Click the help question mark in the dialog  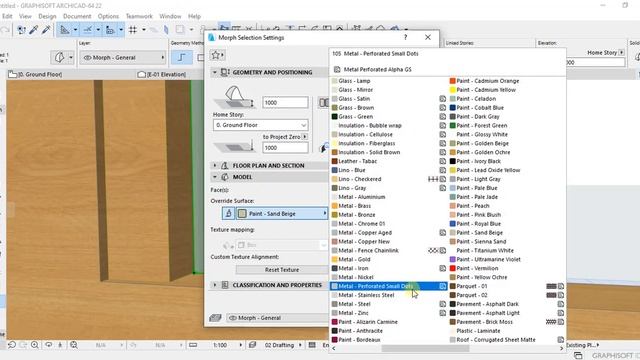tap(405, 37)
